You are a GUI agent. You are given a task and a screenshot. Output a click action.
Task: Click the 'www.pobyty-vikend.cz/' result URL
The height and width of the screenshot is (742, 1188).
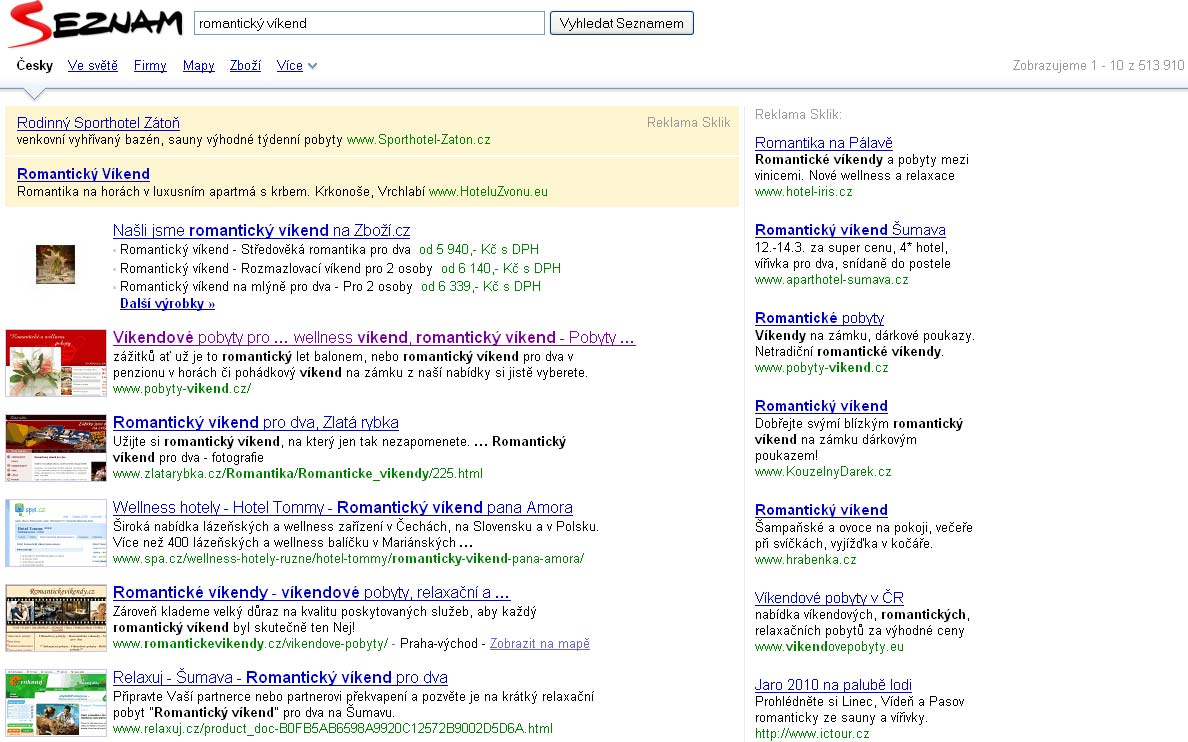(x=182, y=389)
